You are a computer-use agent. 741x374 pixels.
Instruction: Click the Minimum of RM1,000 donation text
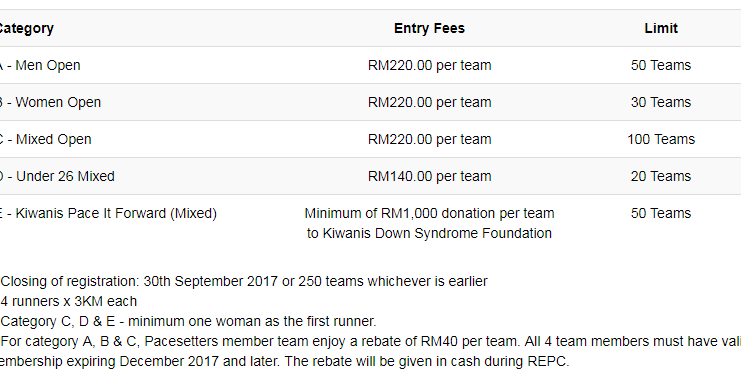coord(429,213)
